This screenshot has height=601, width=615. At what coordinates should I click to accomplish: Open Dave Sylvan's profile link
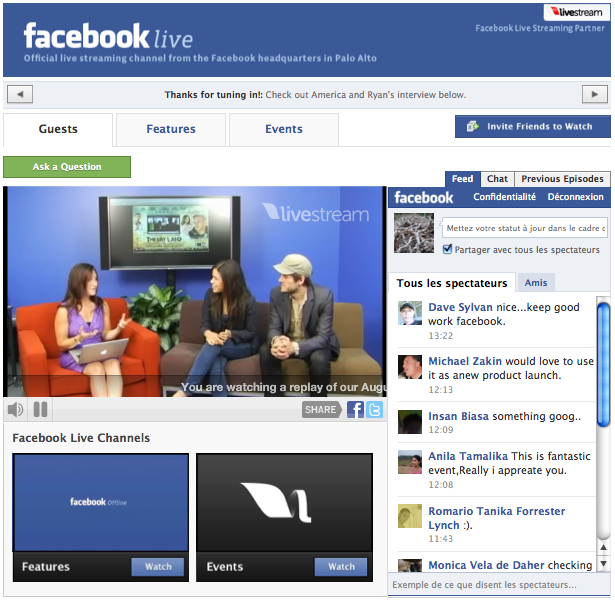pos(460,307)
